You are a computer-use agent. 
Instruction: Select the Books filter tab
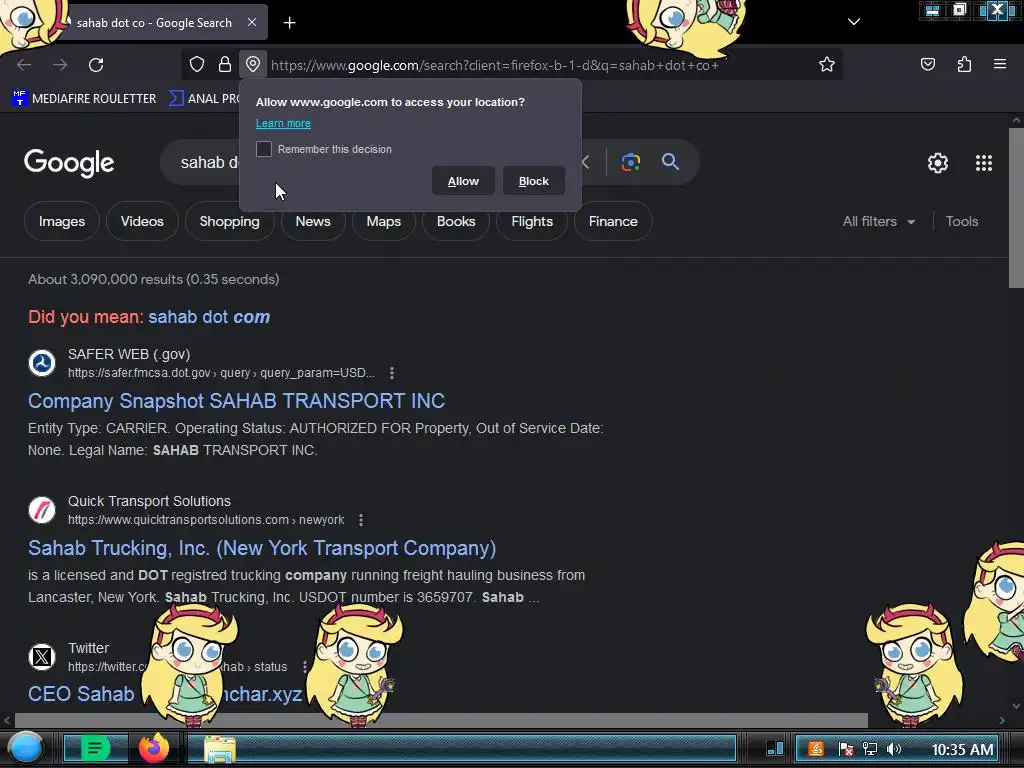[456, 221]
